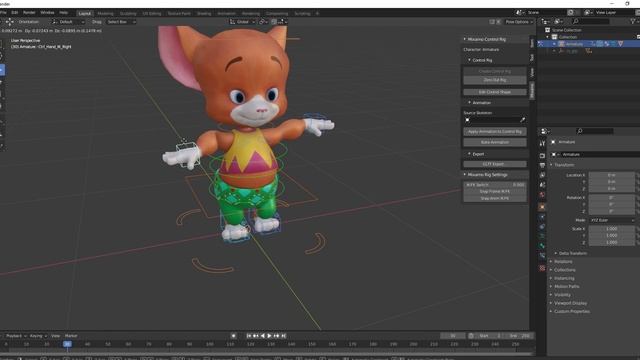
Task: Open the rotation Mode XYZ Euler dropdown
Action: point(611,220)
